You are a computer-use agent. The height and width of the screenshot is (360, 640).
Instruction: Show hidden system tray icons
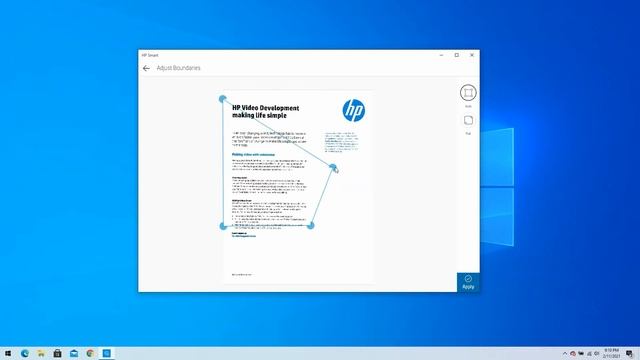pyautogui.click(x=565, y=353)
